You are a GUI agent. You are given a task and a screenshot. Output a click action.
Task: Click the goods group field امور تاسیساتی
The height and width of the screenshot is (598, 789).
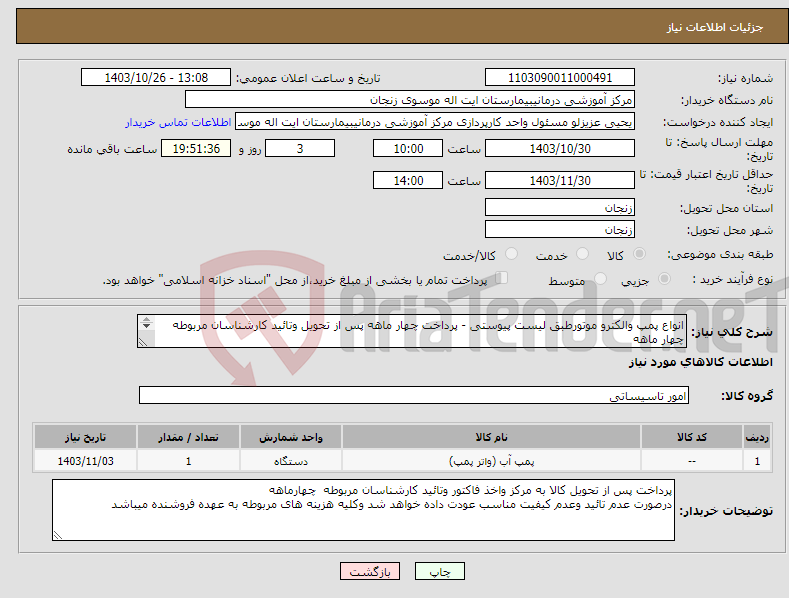414,396
